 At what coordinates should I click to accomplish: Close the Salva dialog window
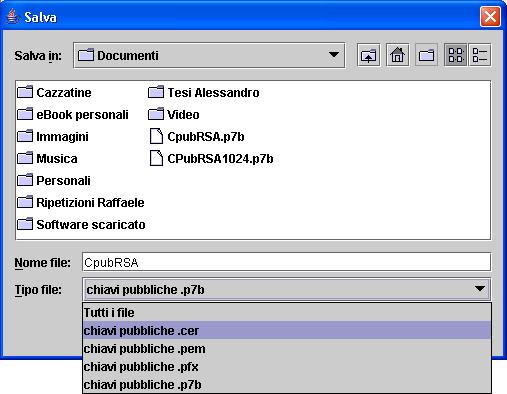[490, 16]
